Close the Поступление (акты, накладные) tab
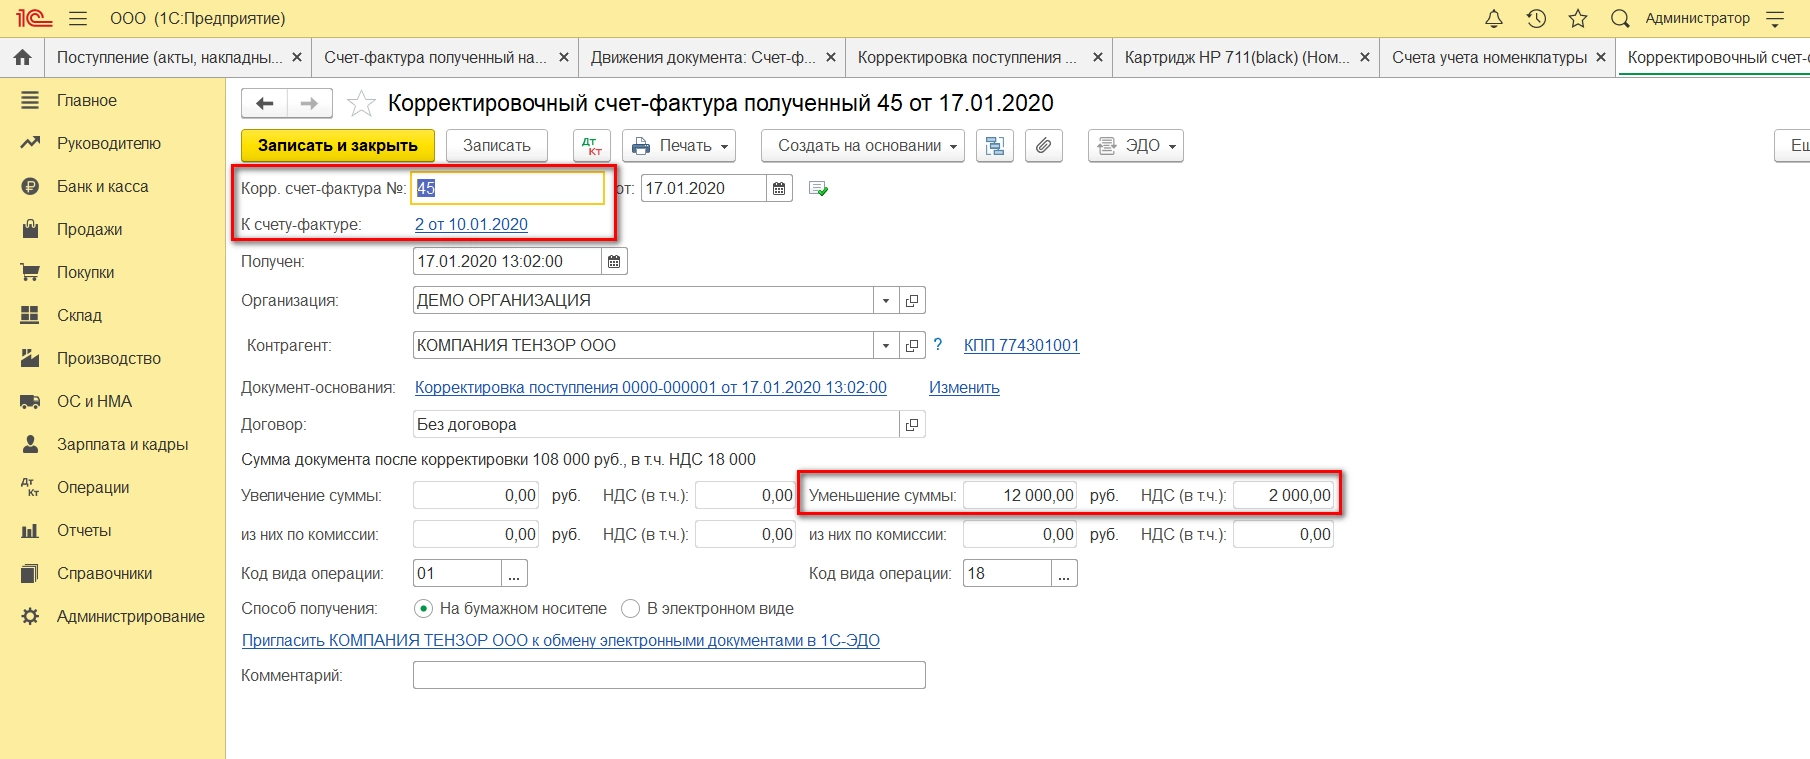This screenshot has height=759, width=1810. (x=297, y=58)
